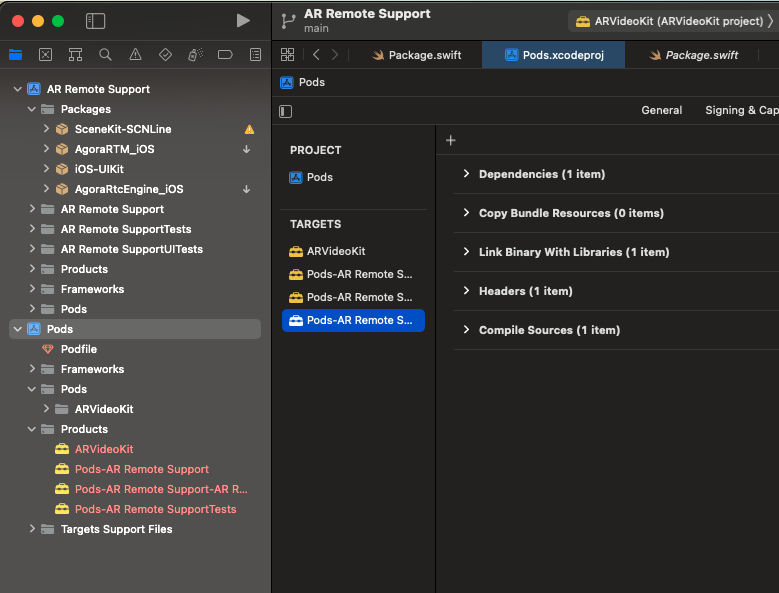
Task: Open the Debug navigator spray icon
Action: pyautogui.click(x=195, y=55)
